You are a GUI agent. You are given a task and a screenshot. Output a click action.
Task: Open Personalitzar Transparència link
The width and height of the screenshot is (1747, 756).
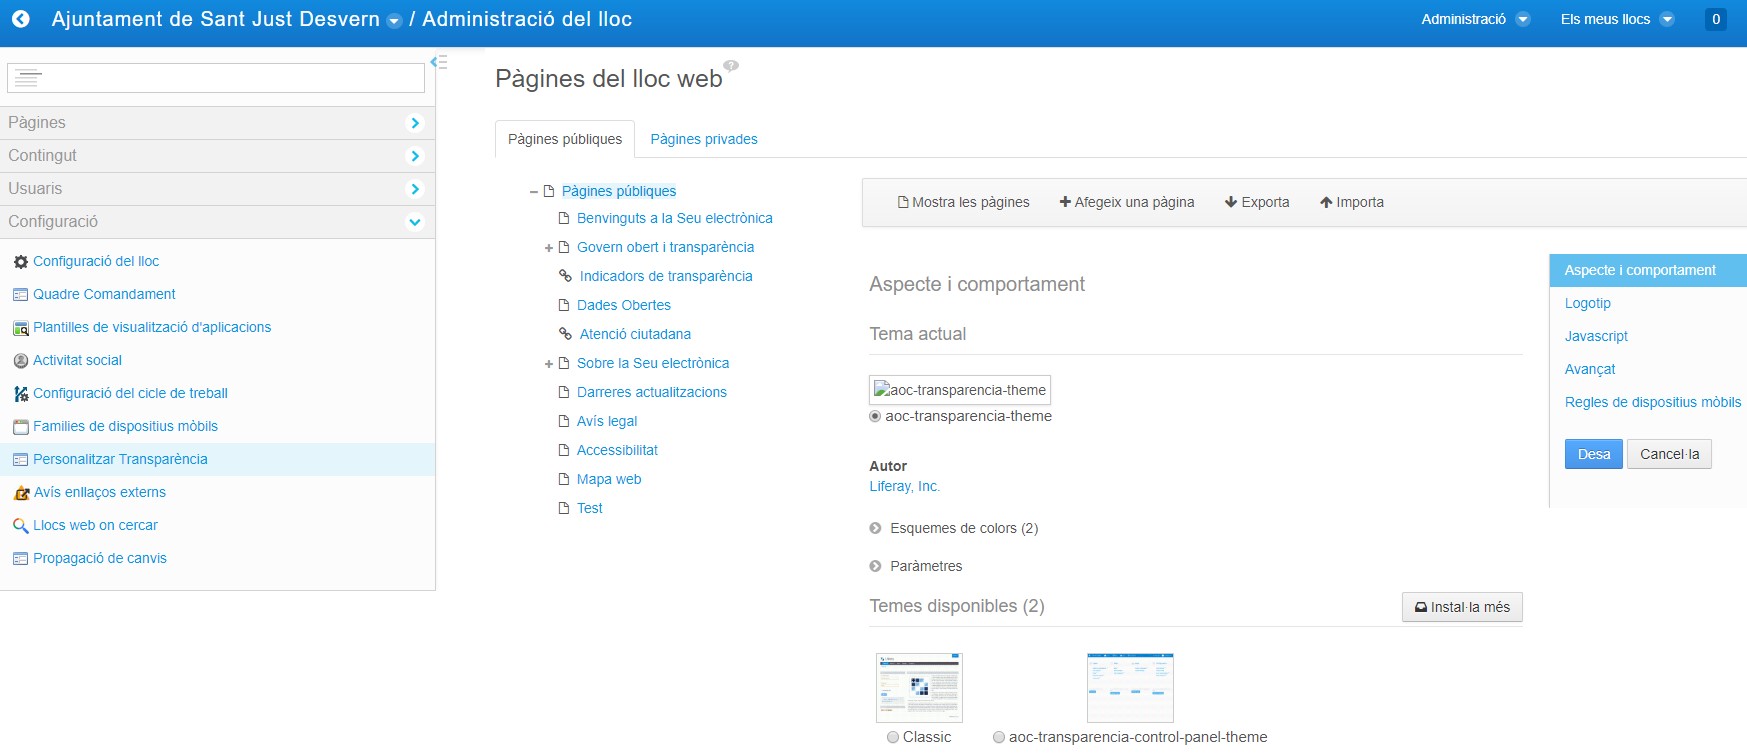coord(120,459)
